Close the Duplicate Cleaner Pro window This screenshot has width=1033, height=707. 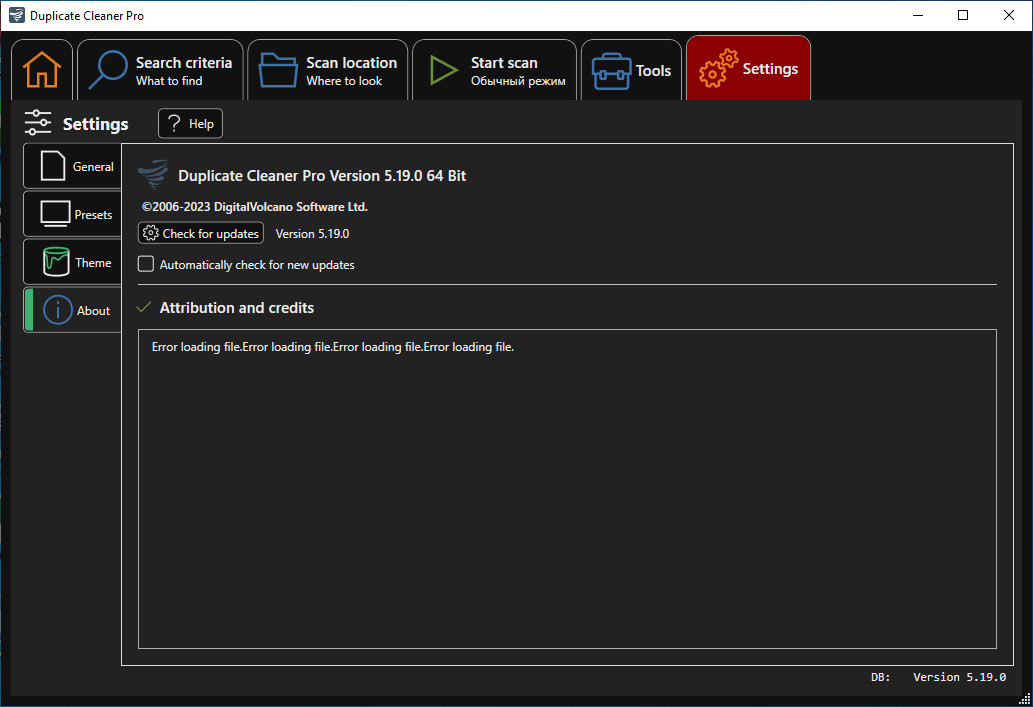tap(1009, 15)
